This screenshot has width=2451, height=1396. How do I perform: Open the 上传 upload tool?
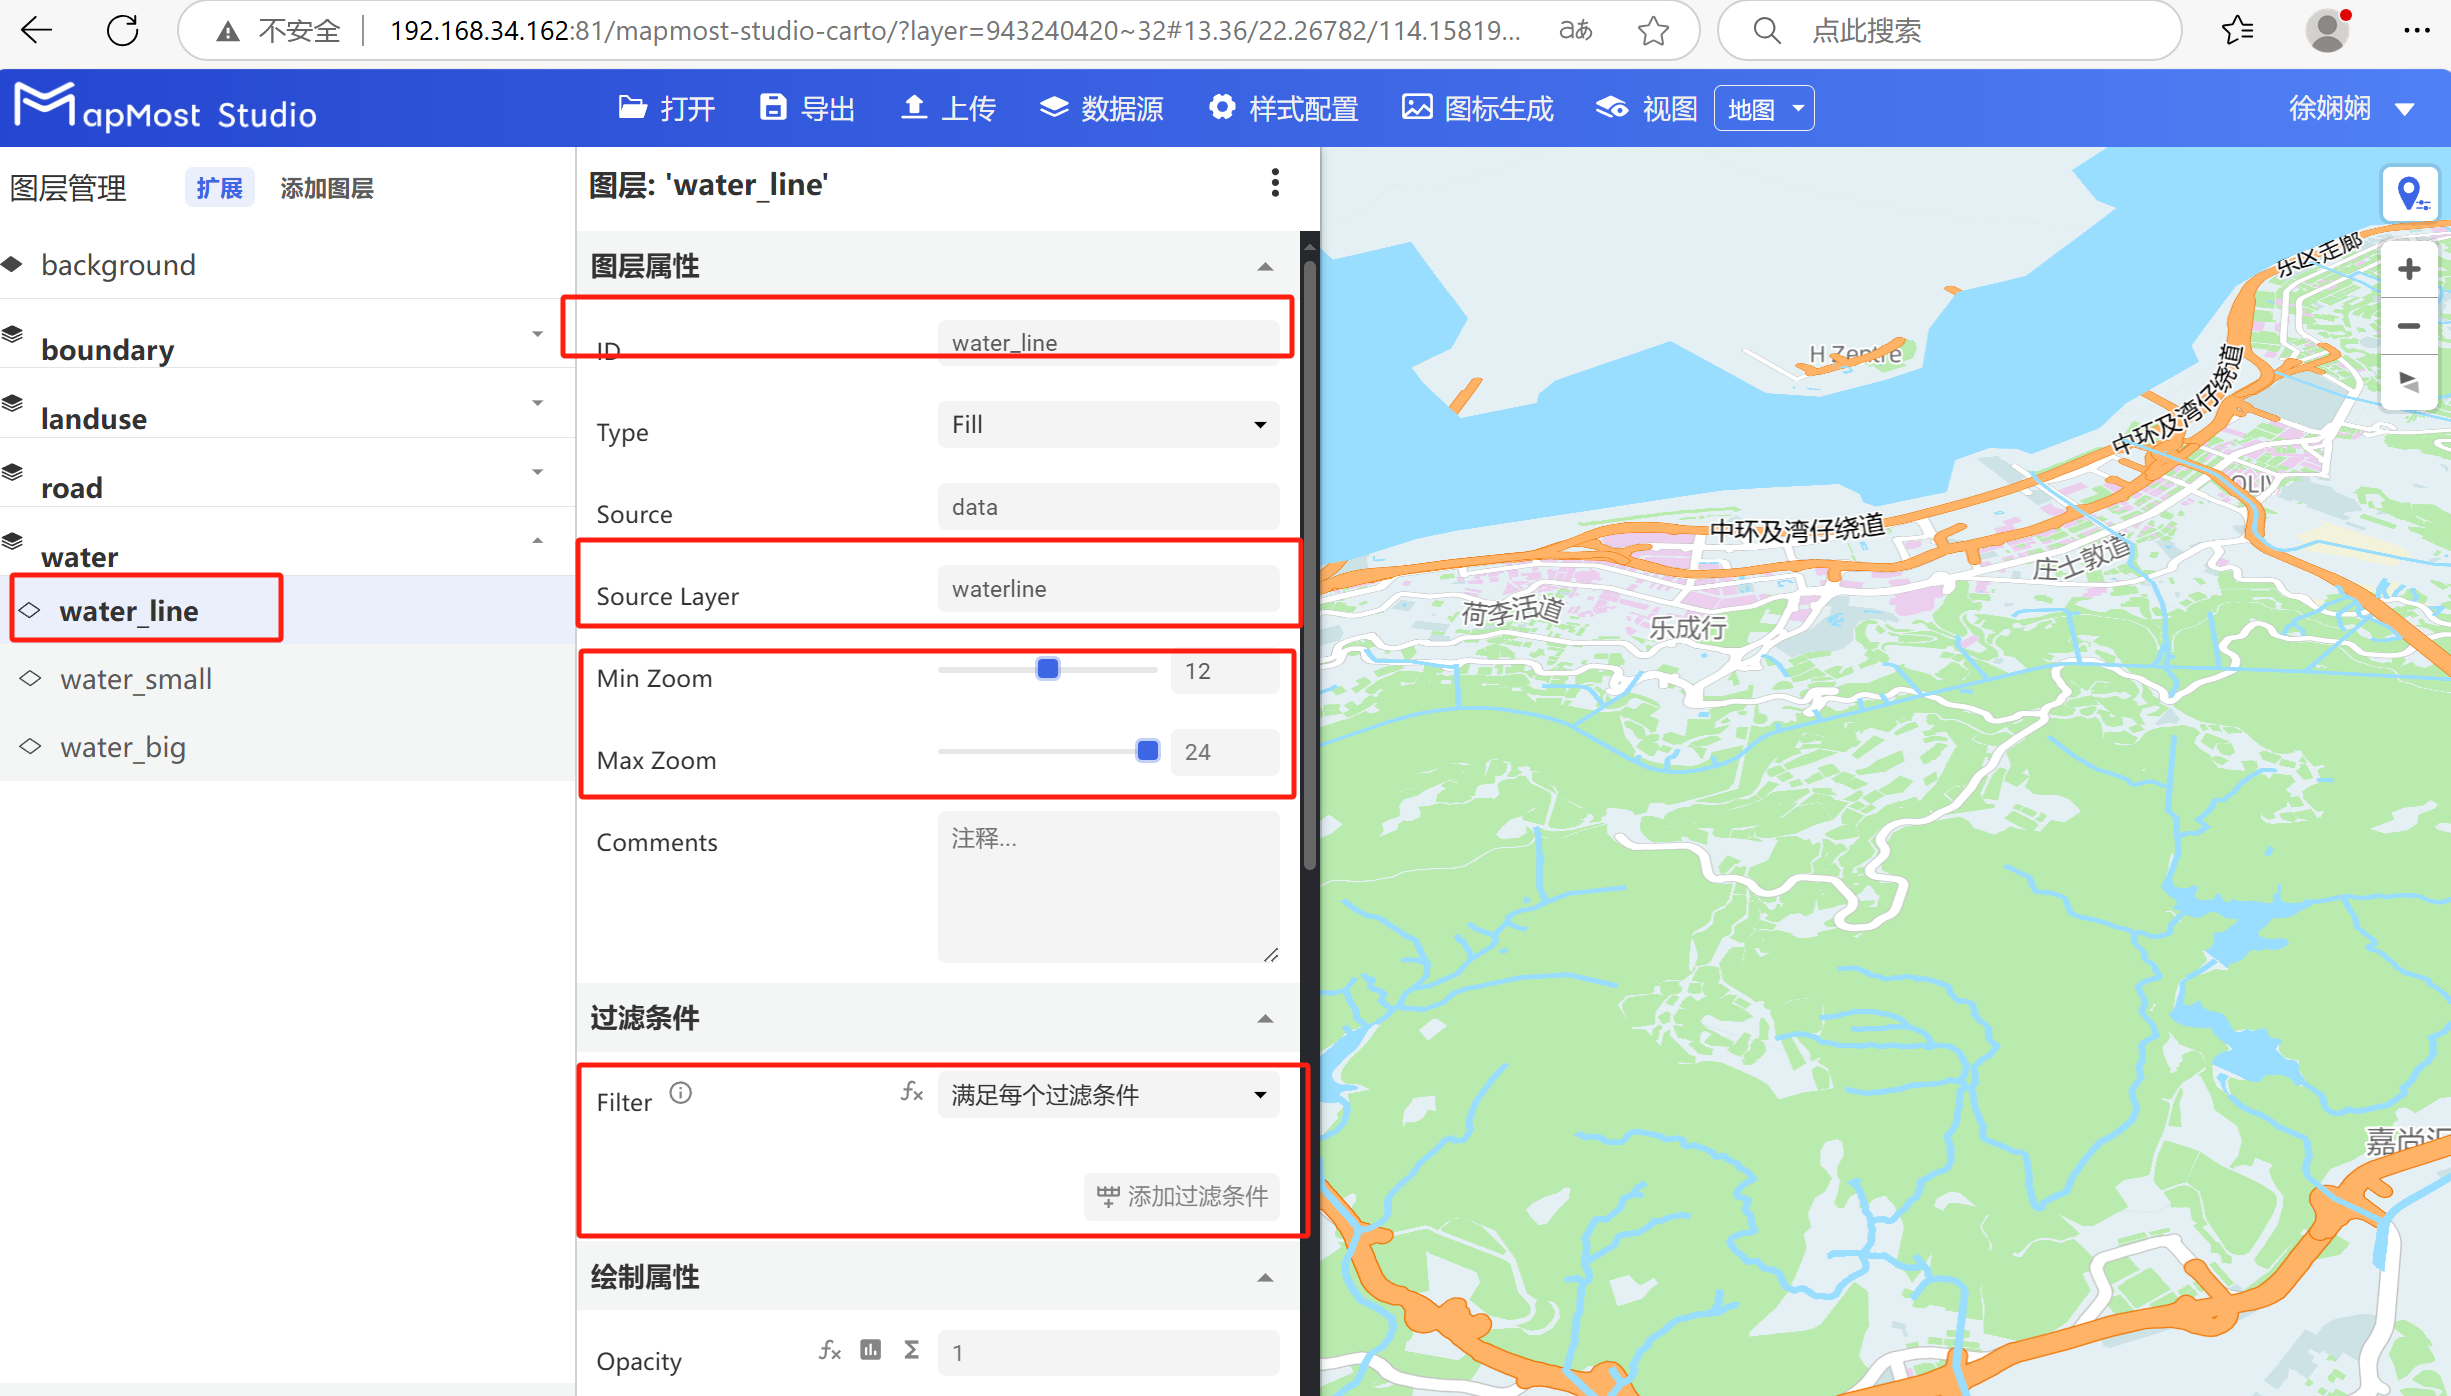(947, 107)
